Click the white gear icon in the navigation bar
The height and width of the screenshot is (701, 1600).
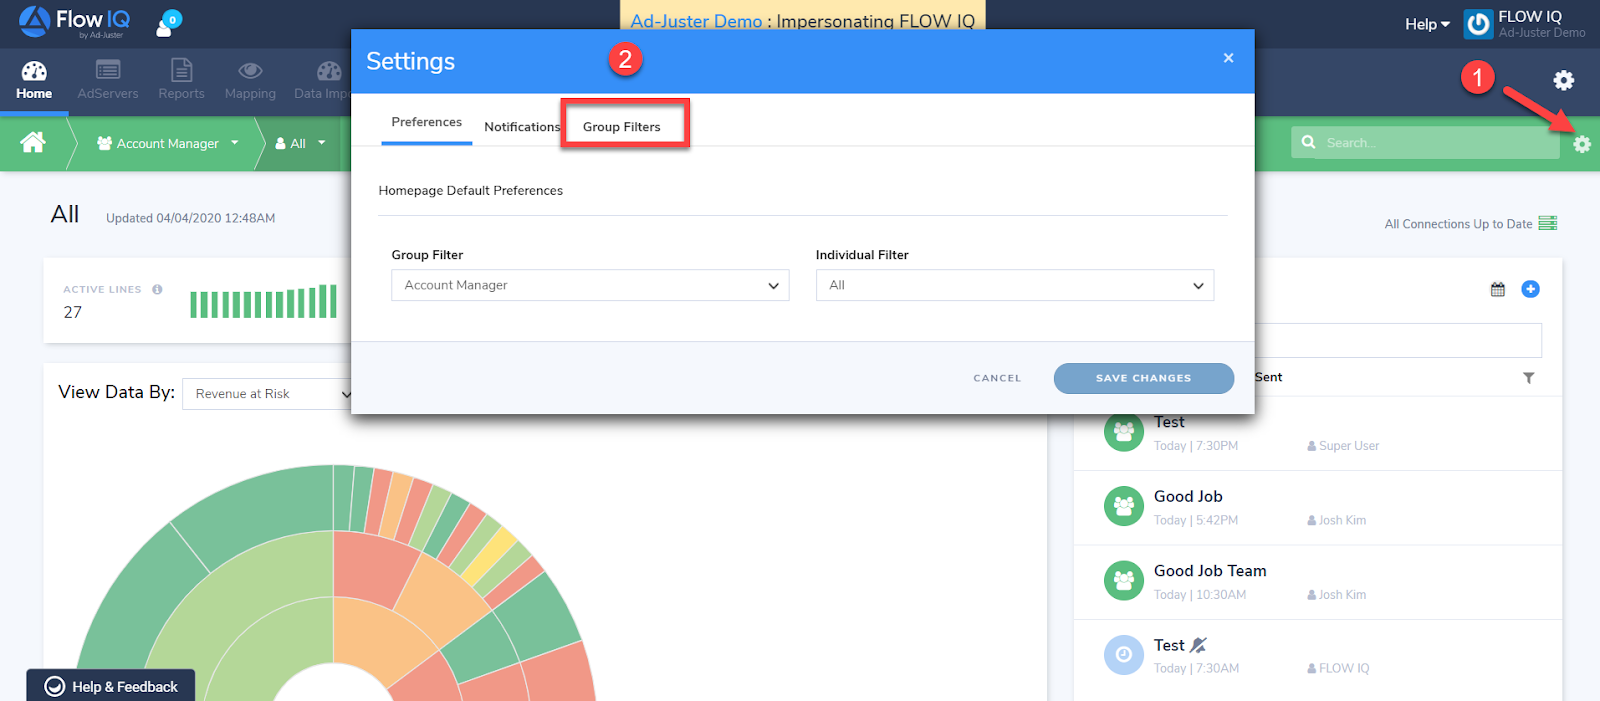coord(1563,80)
